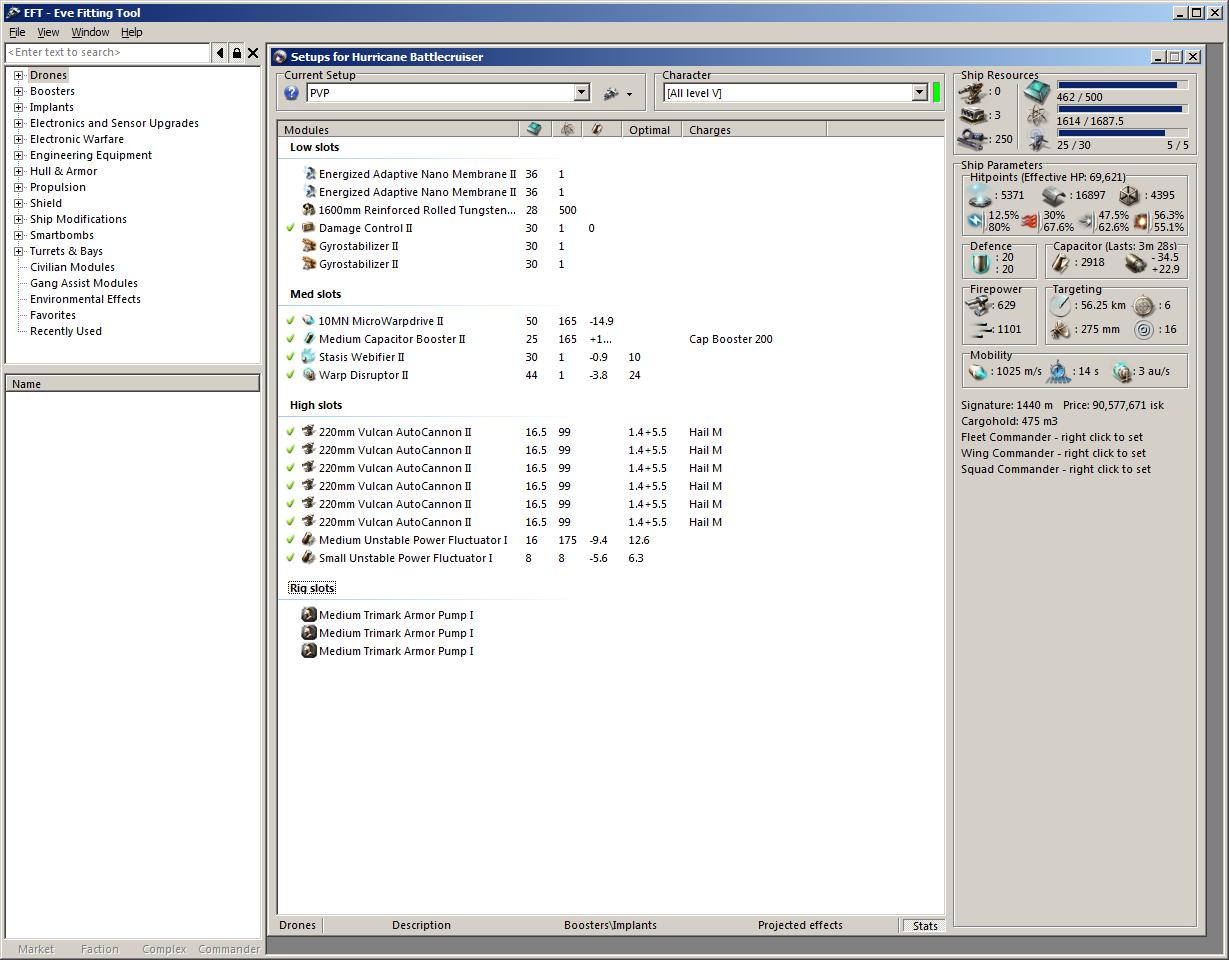Toggle Medium Capacitor Booster II active checkmark
The width and height of the screenshot is (1229, 960).
tap(290, 339)
